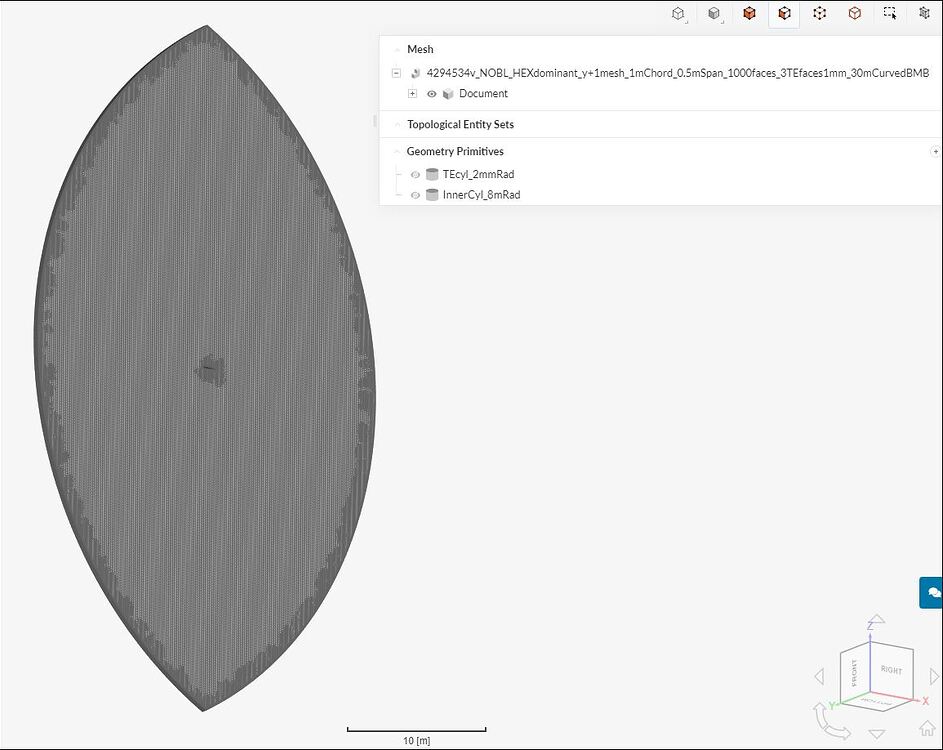943x750 pixels.
Task: Show the InnerCyl_8mRad geometry primitive
Action: 415,195
